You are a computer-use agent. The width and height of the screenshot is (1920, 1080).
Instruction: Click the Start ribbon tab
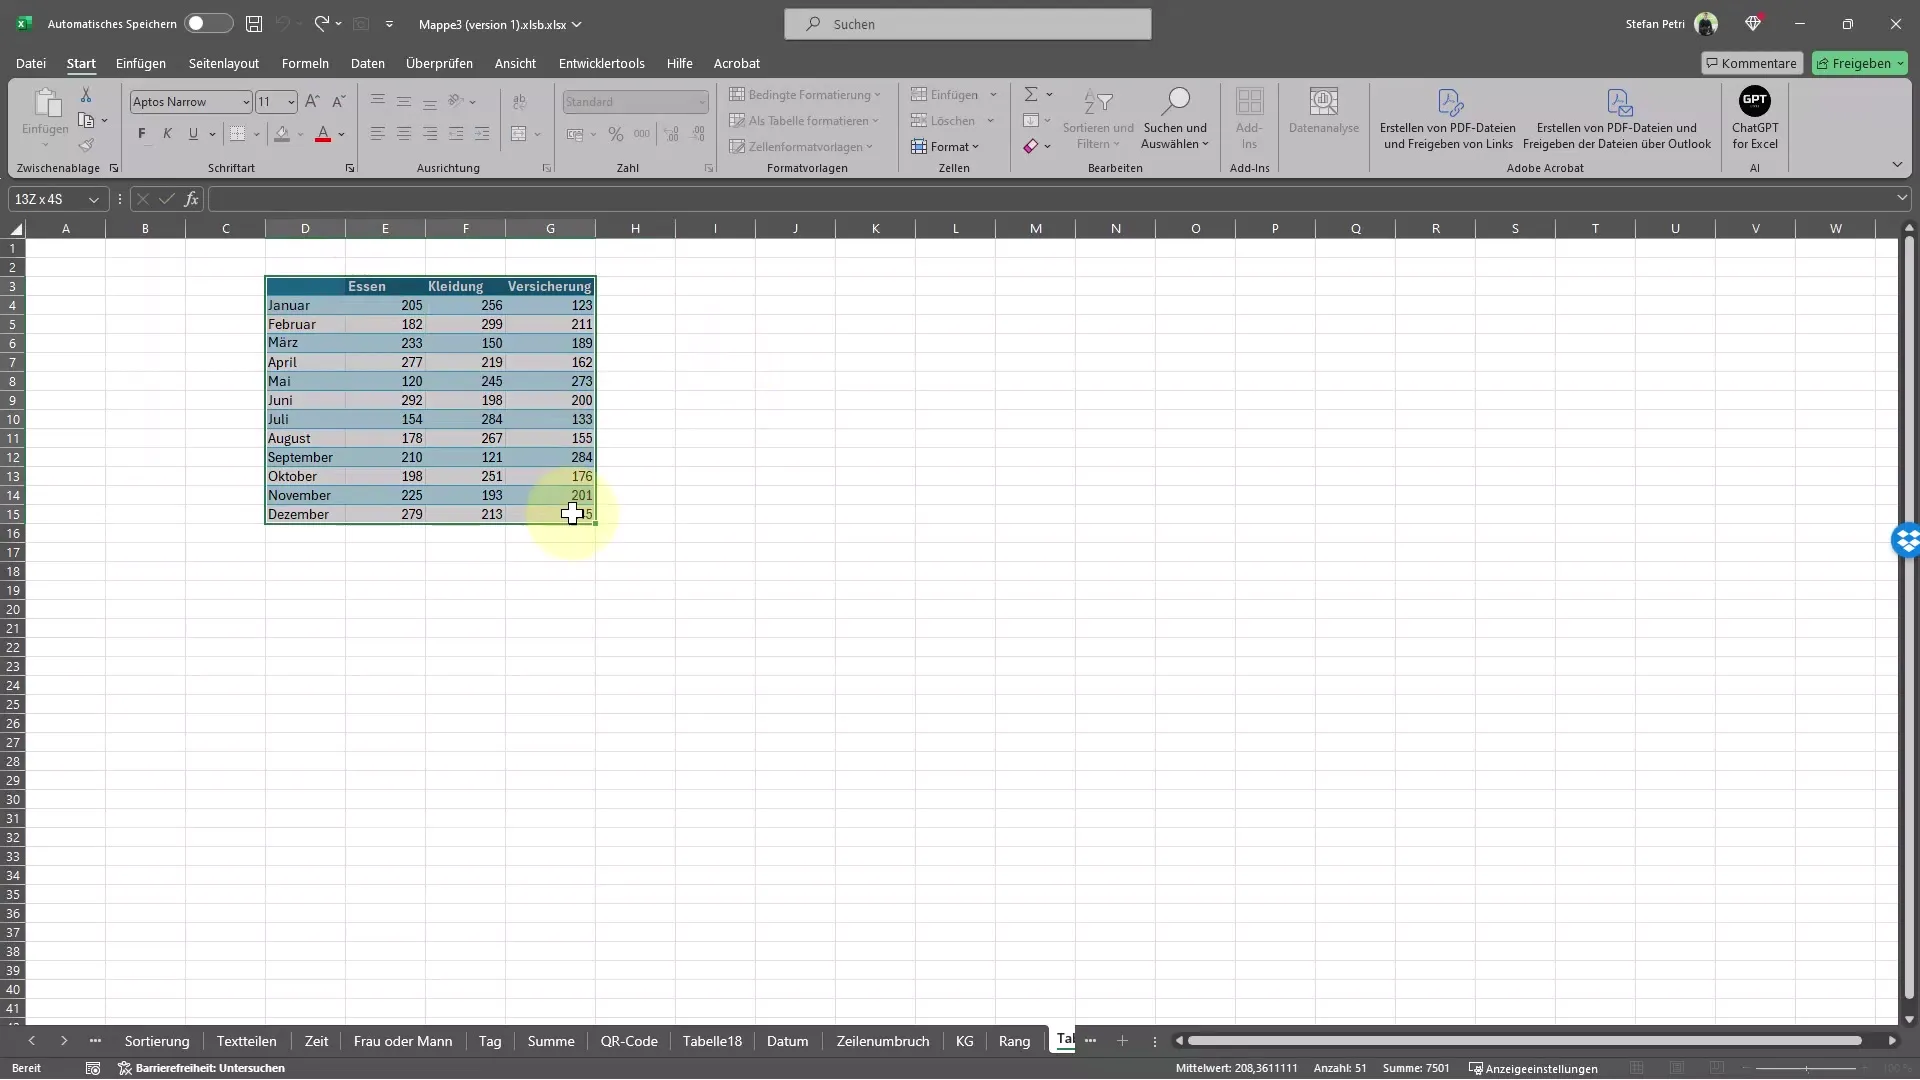click(x=80, y=62)
